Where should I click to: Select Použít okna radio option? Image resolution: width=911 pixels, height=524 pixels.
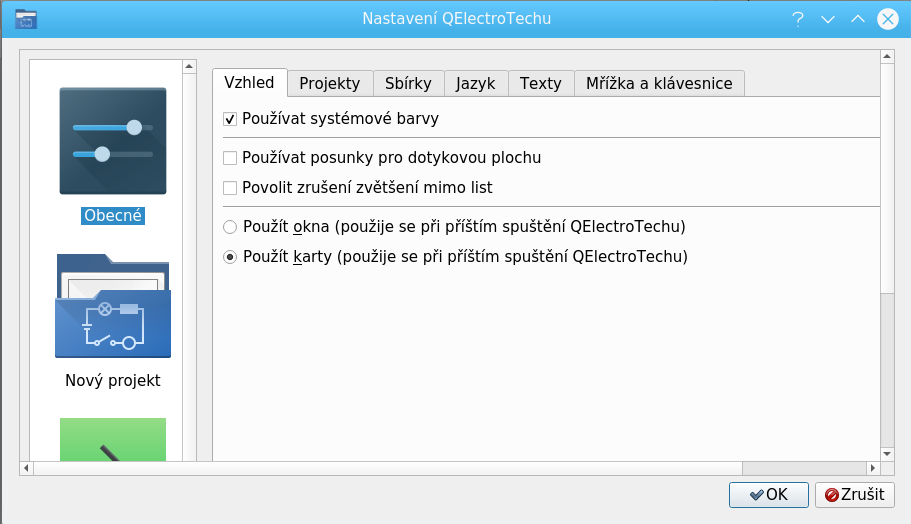pos(230,226)
